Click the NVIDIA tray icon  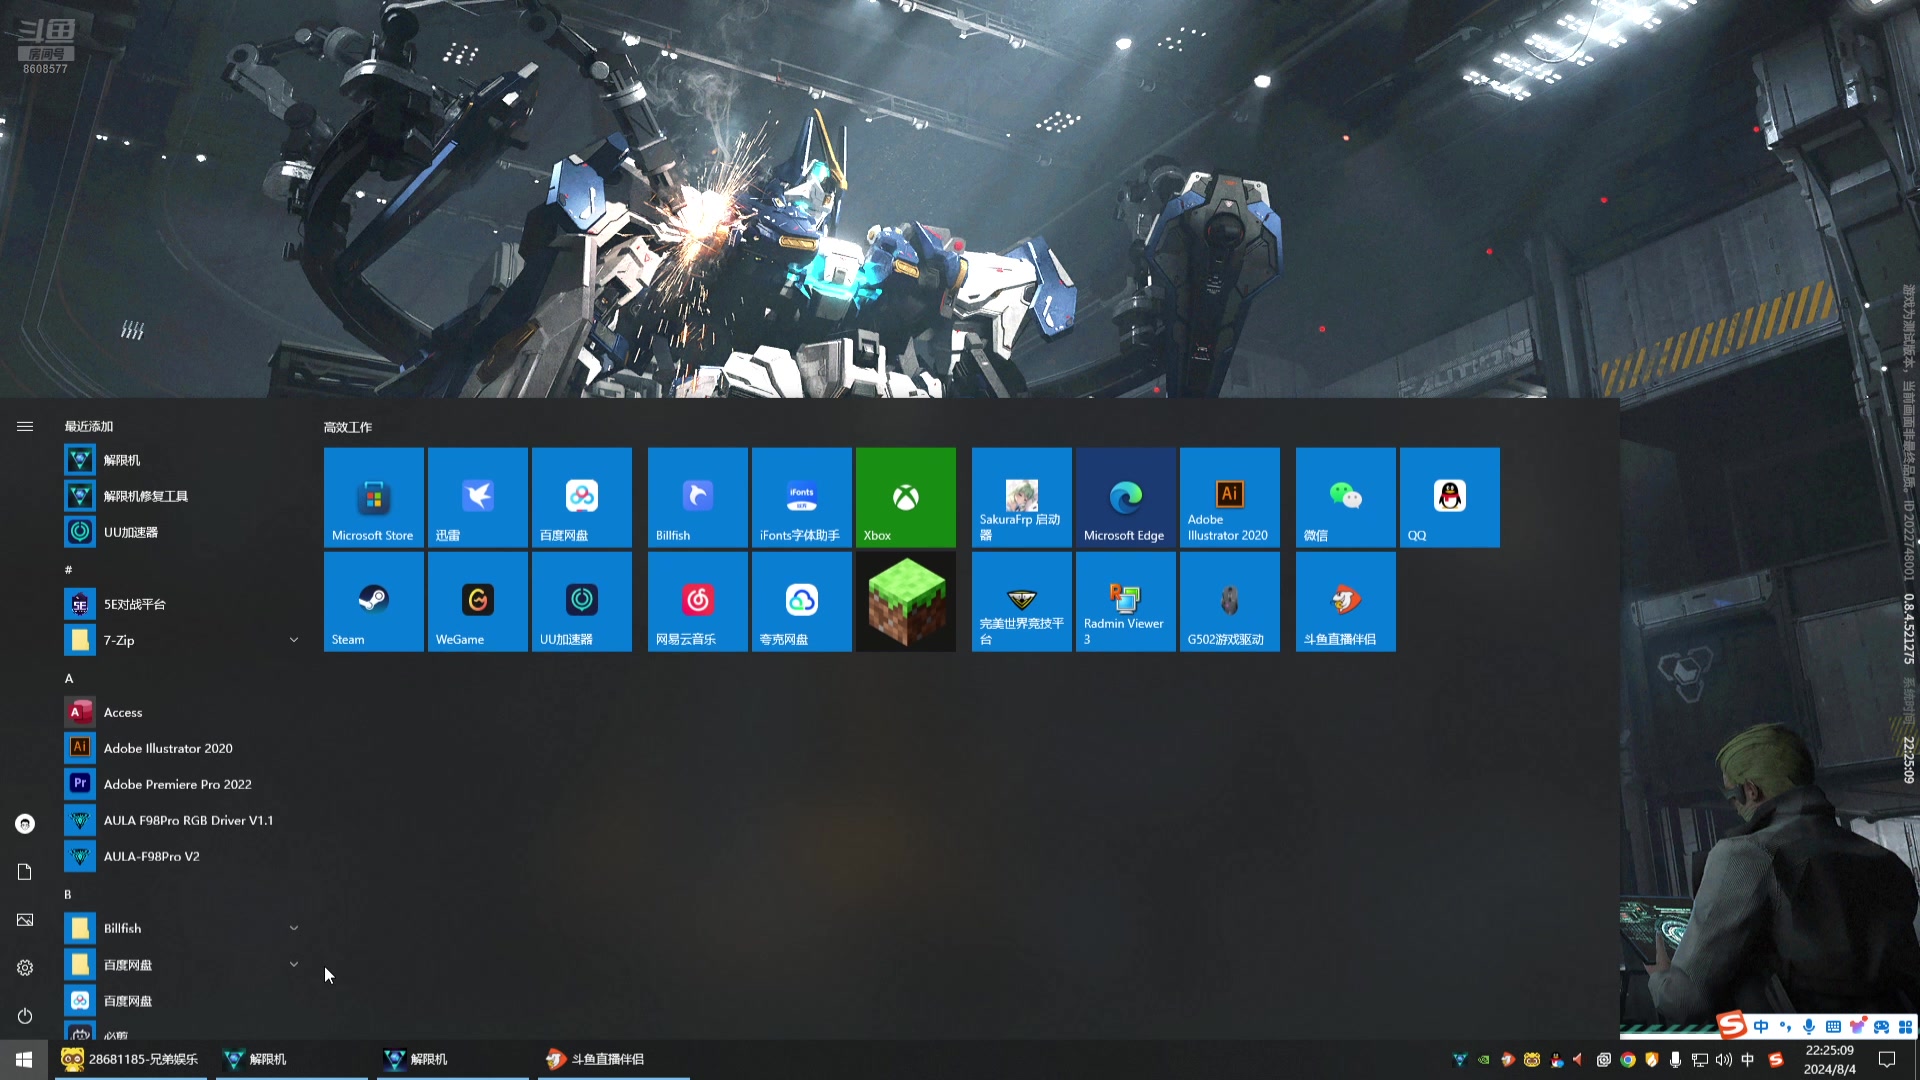[1484, 1060]
